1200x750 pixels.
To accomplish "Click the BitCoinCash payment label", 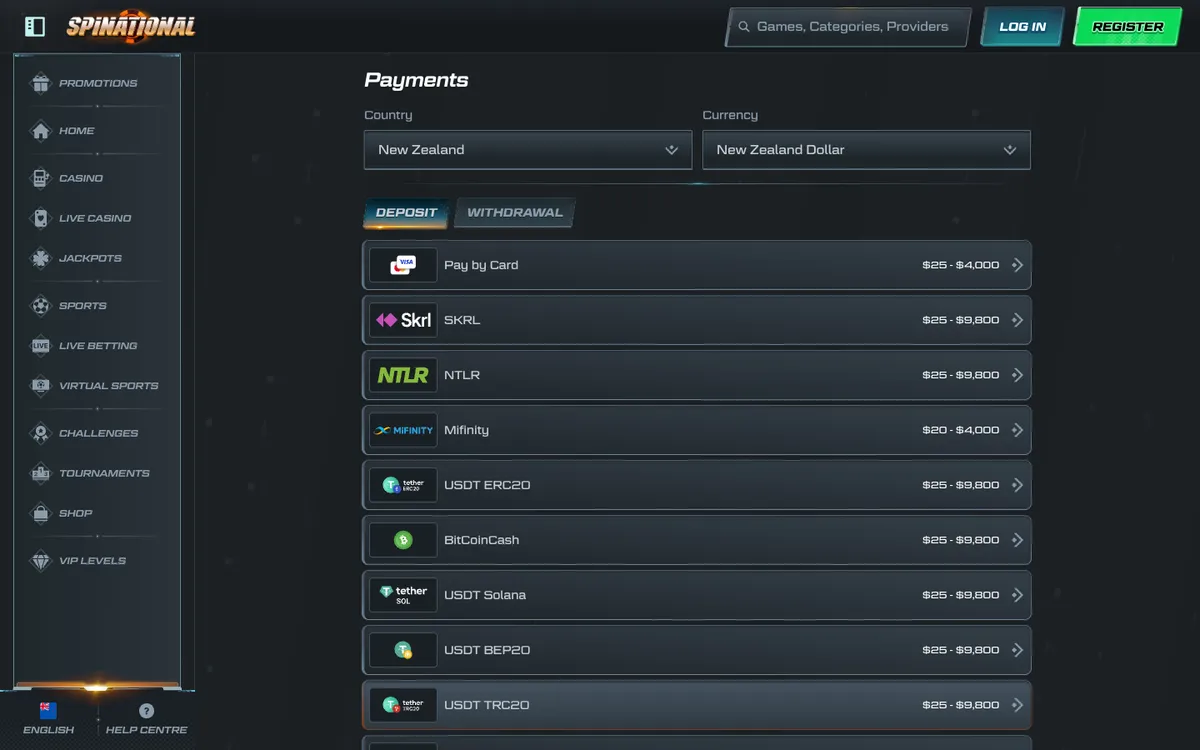I will [482, 540].
